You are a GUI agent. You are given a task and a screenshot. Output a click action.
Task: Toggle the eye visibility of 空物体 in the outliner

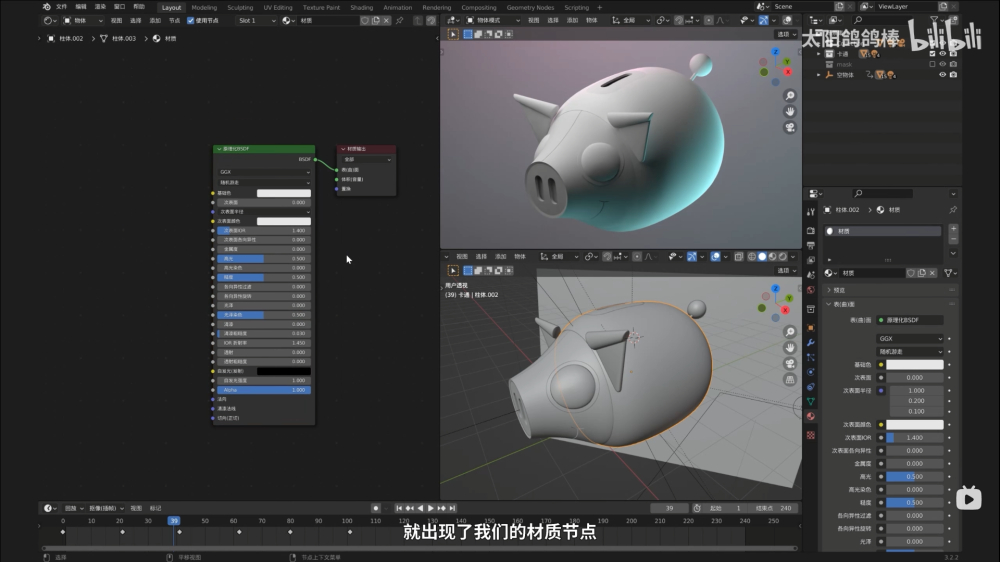942,75
